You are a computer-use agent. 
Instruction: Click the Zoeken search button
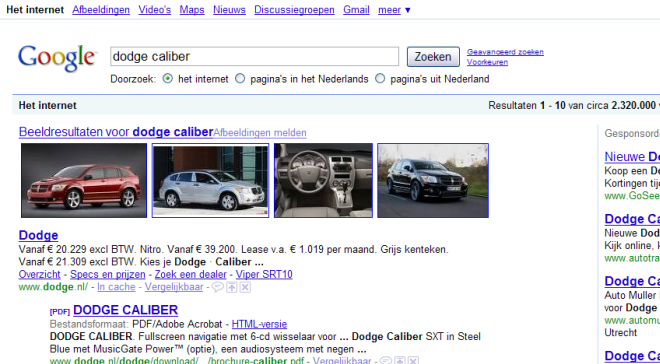coord(433,57)
